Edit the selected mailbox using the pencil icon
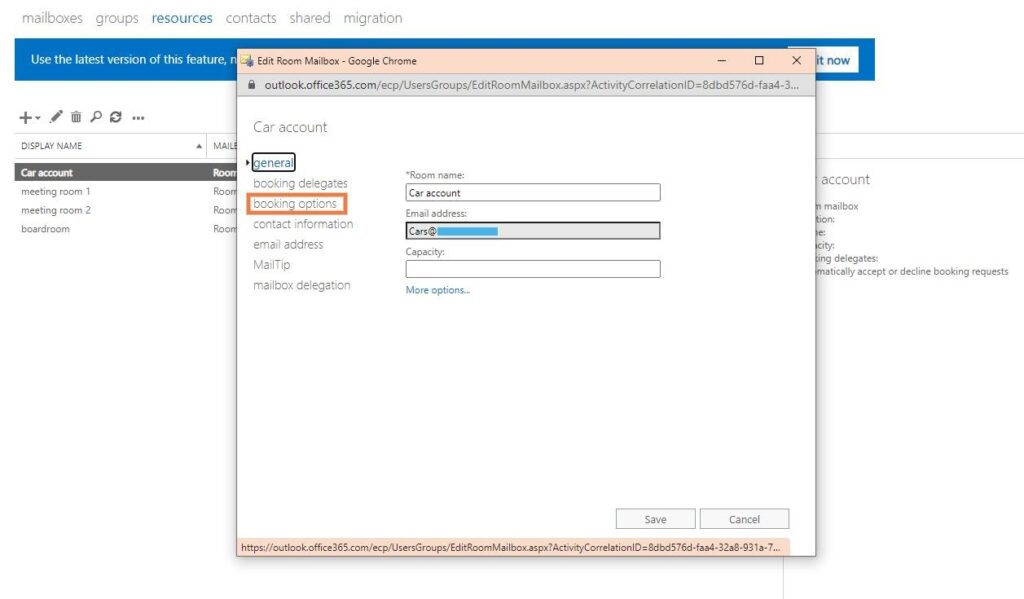This screenshot has height=599, width=1024. click(x=57, y=117)
